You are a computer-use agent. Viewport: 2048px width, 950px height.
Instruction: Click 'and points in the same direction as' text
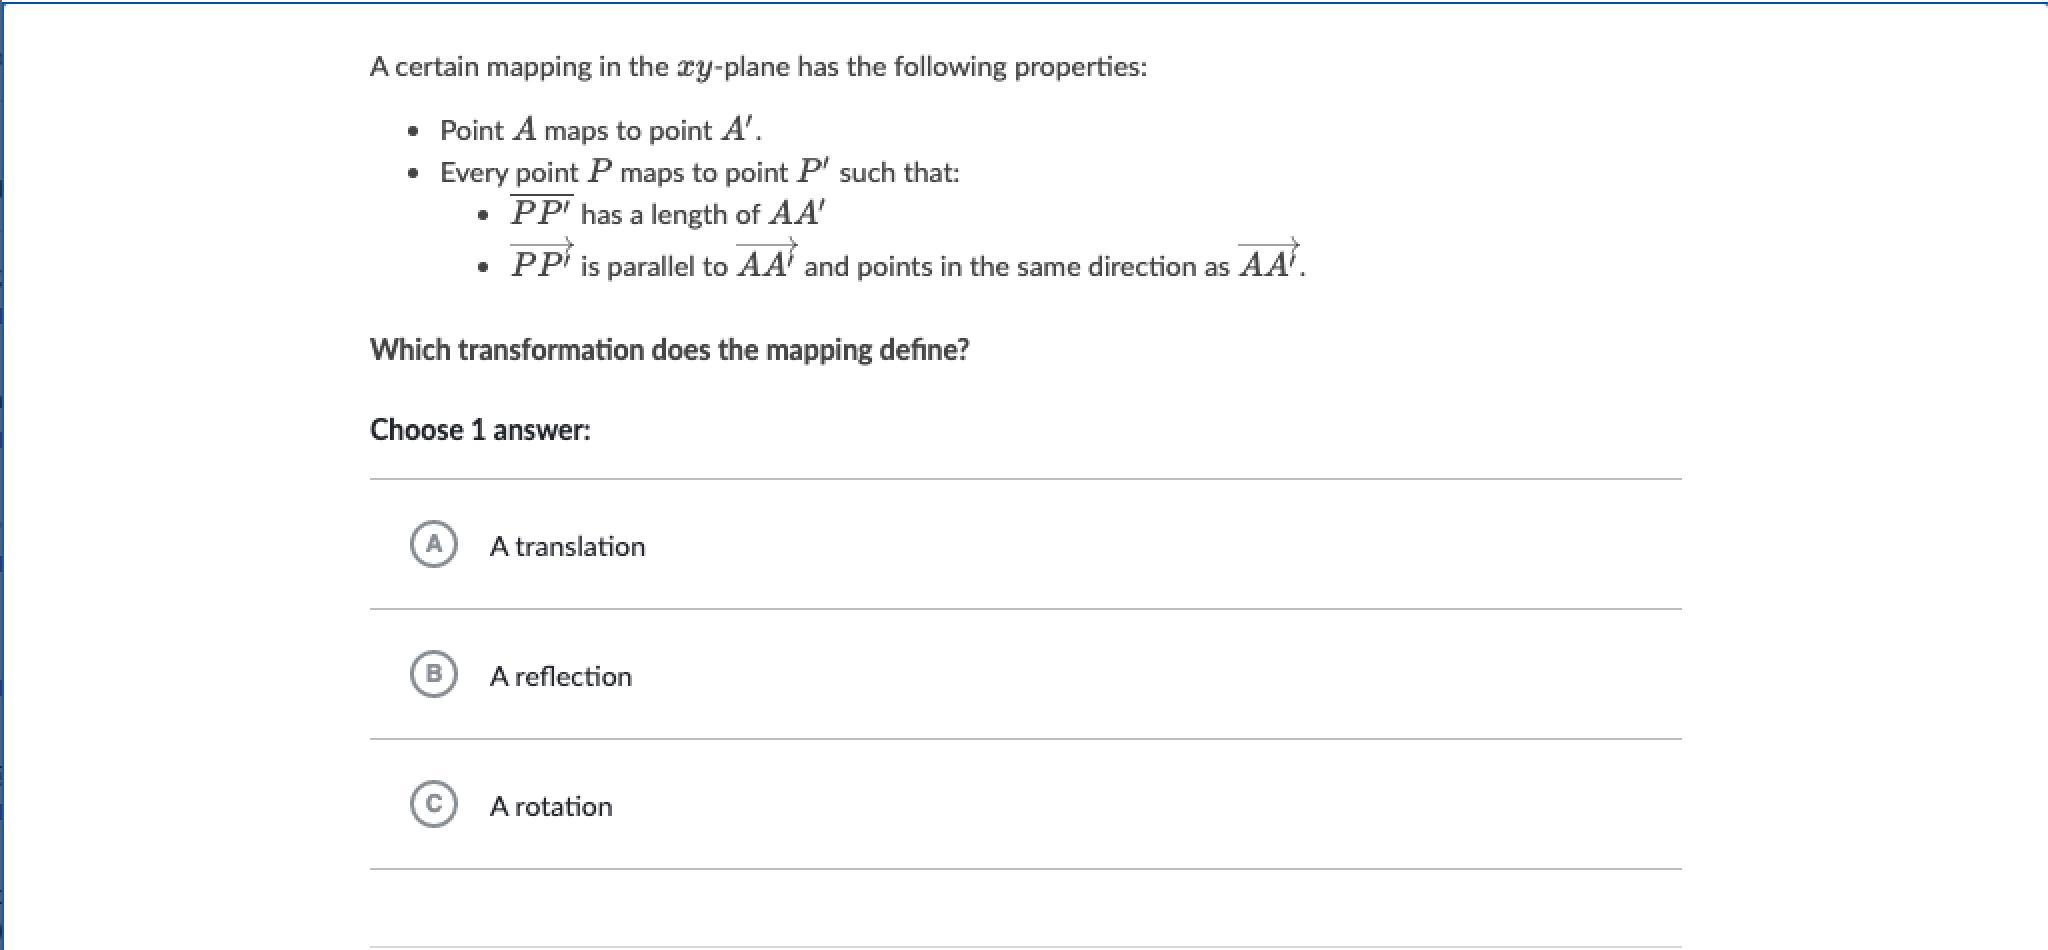(x=1017, y=266)
